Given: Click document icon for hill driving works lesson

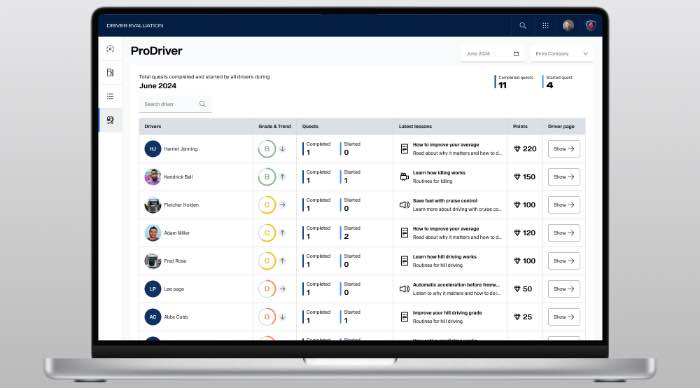Looking at the screenshot, I should pos(404,261).
